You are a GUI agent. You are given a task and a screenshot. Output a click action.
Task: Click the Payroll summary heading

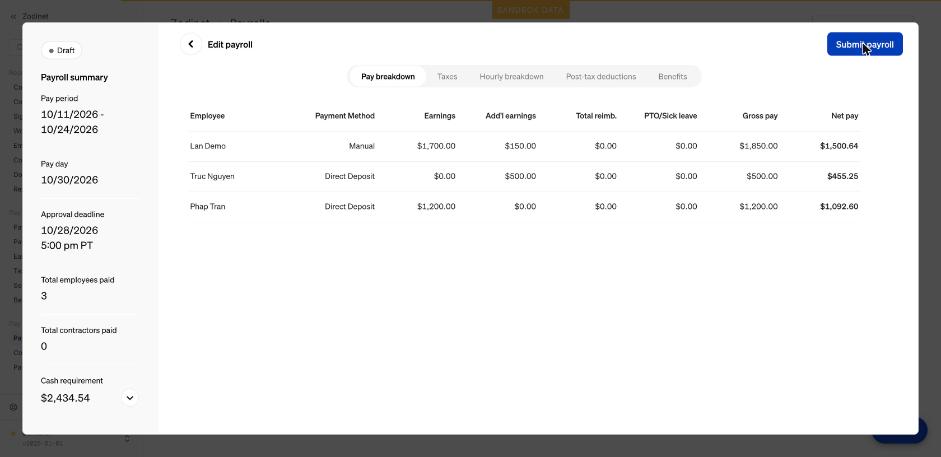tap(74, 77)
